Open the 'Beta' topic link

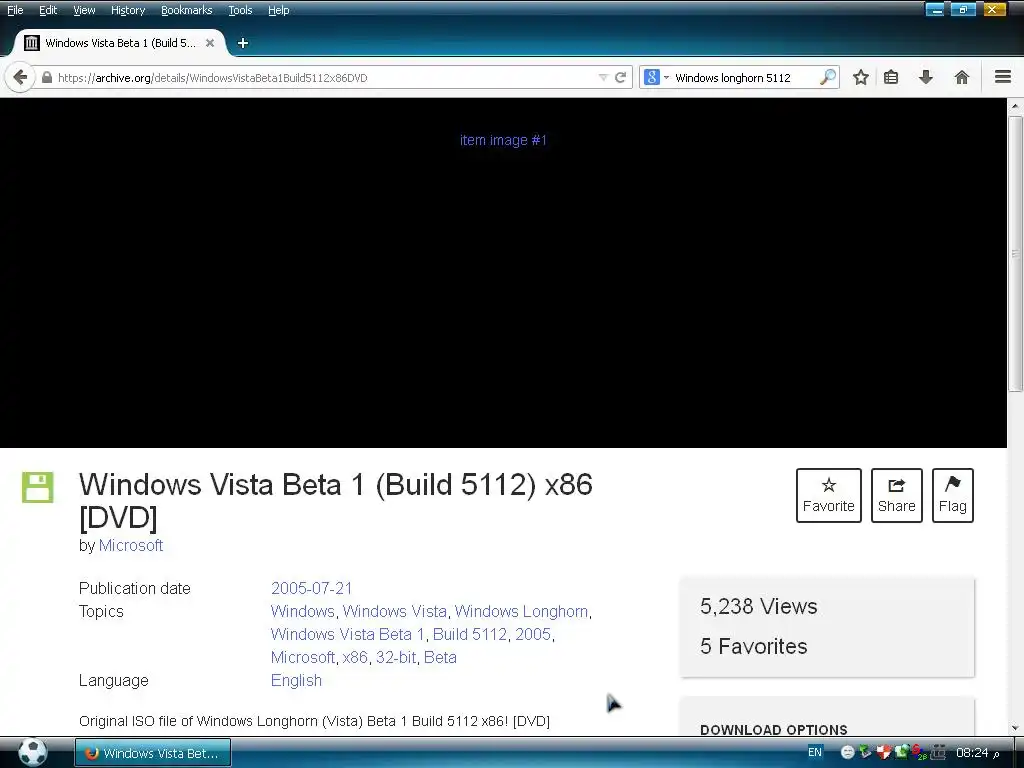click(440, 657)
